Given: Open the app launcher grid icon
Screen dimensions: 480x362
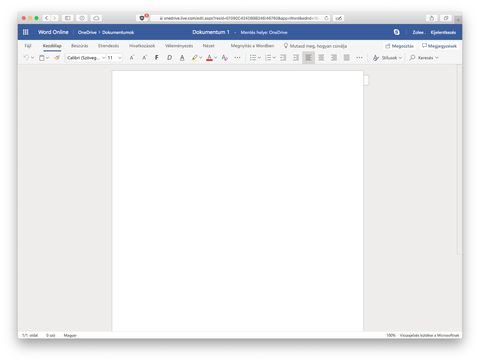Looking at the screenshot, I should 26,32.
